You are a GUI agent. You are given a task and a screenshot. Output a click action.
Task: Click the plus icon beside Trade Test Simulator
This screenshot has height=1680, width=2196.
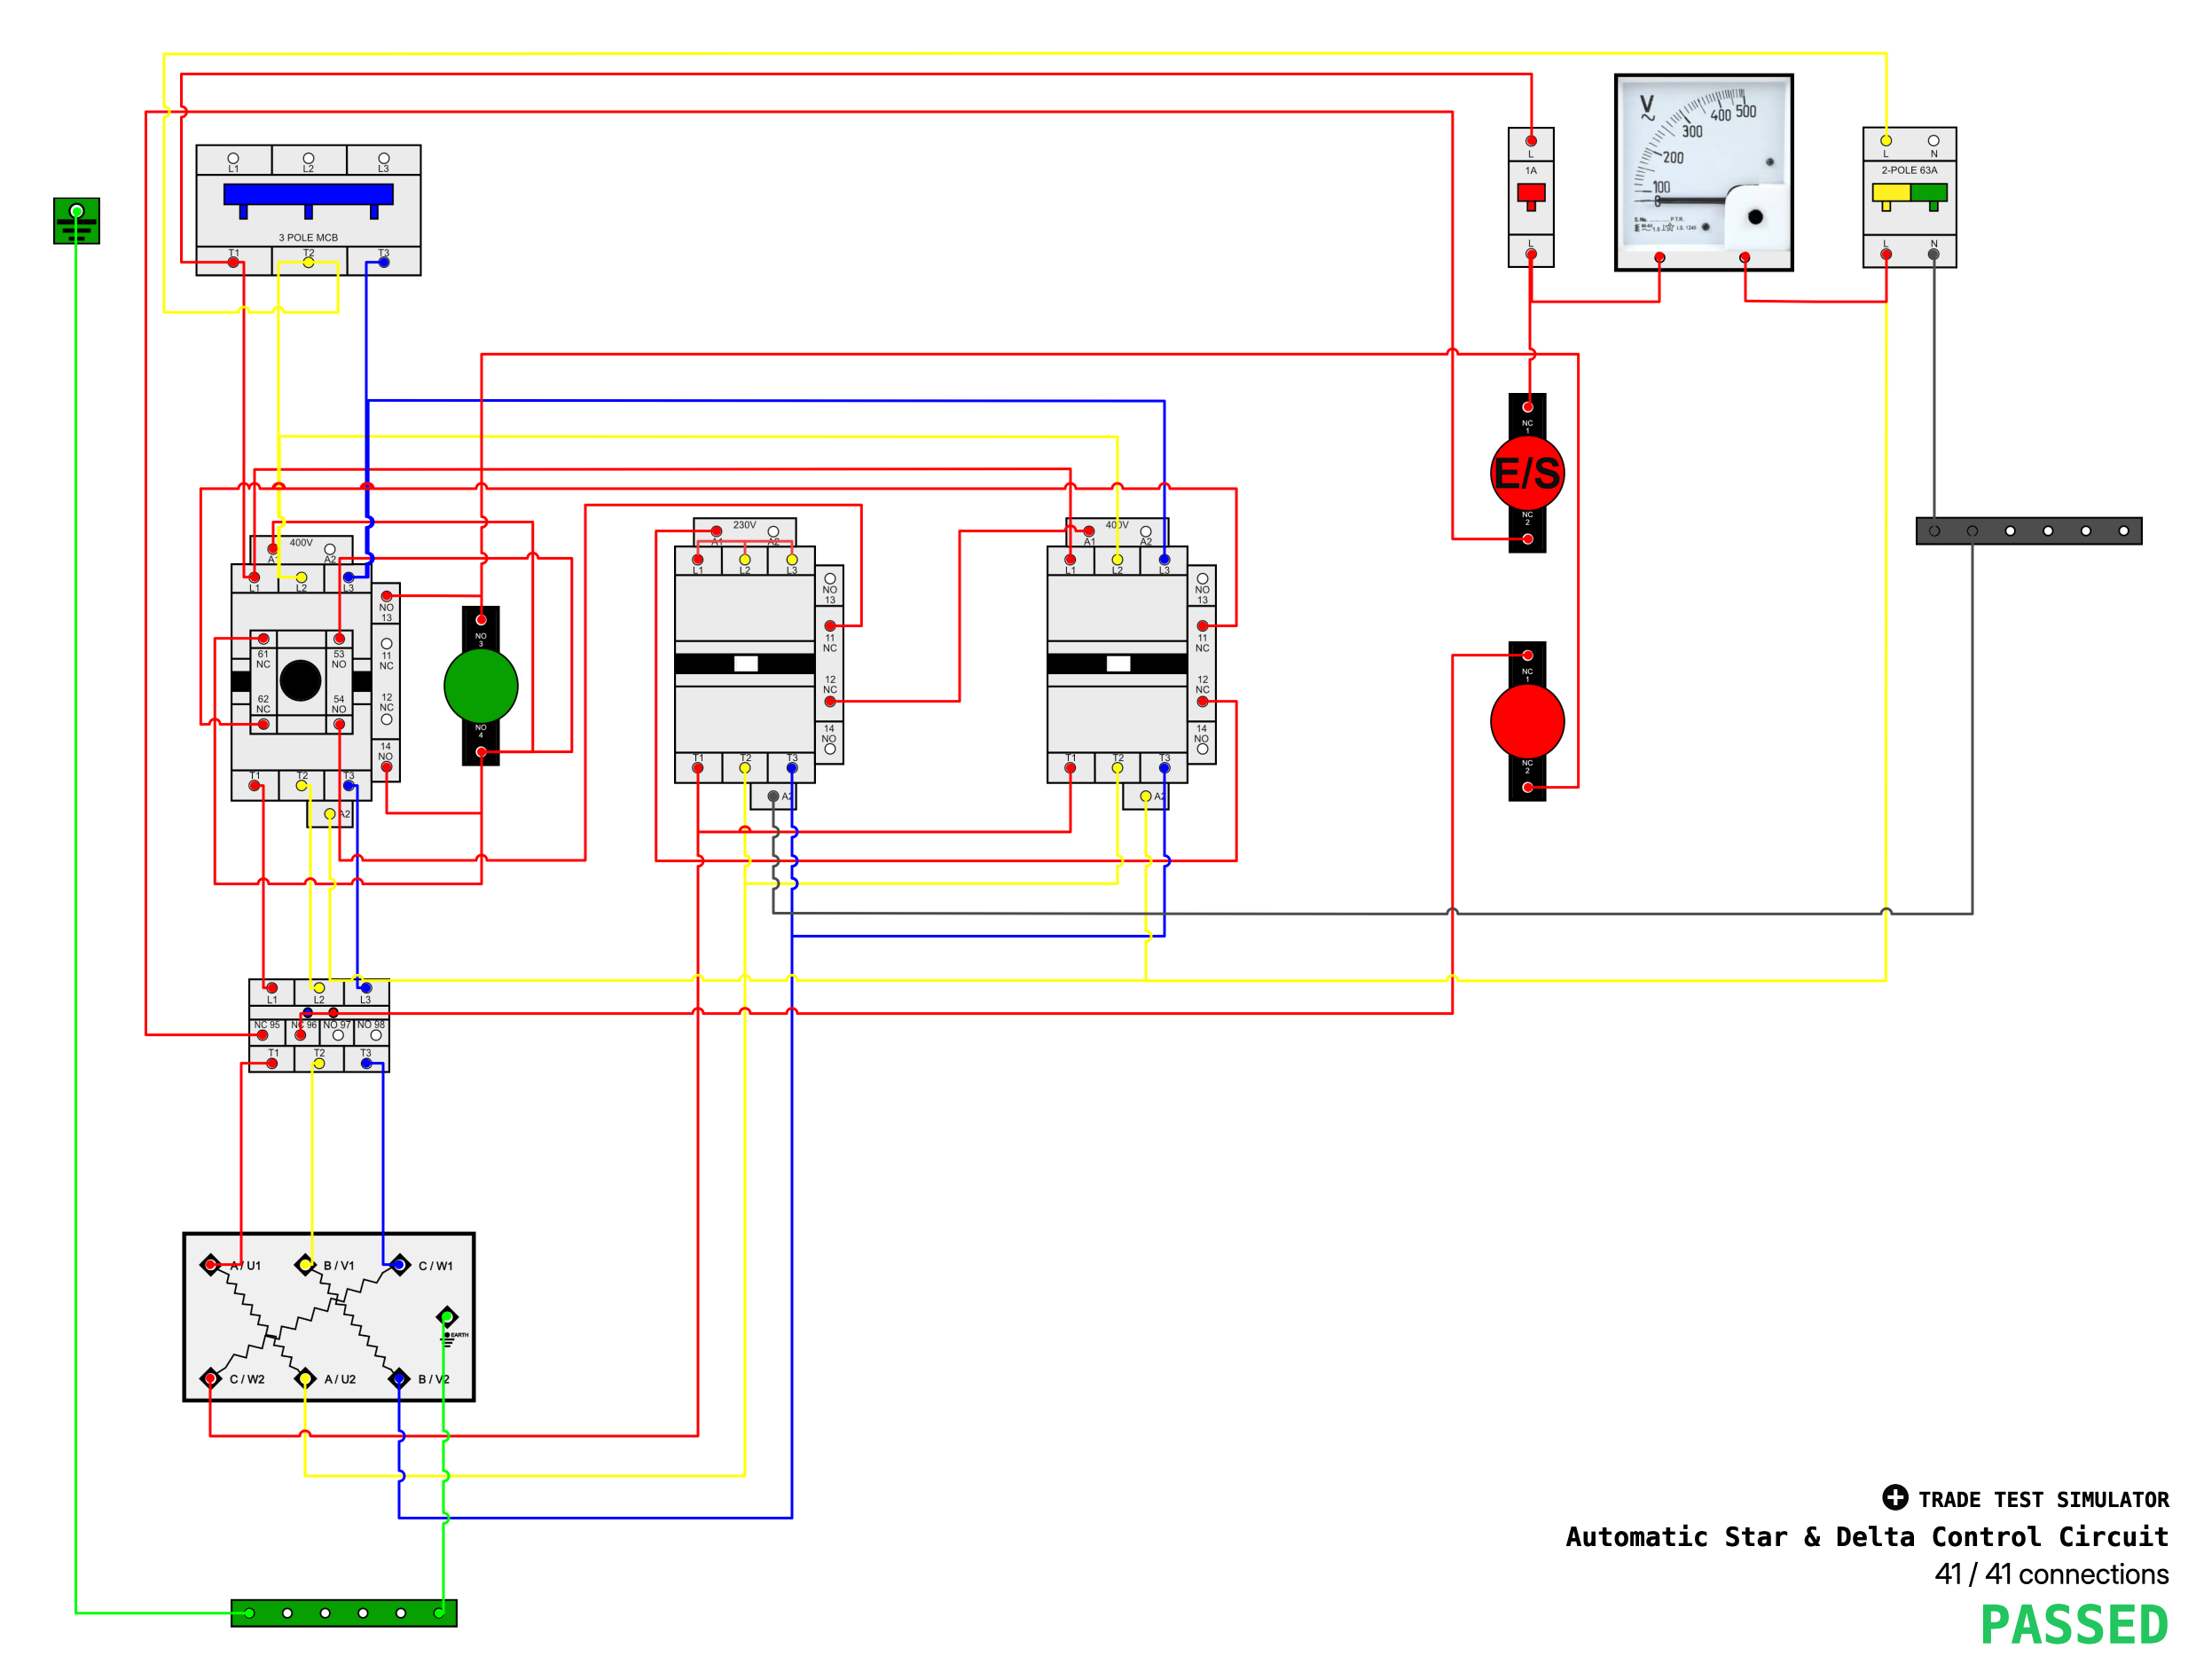1894,1496
